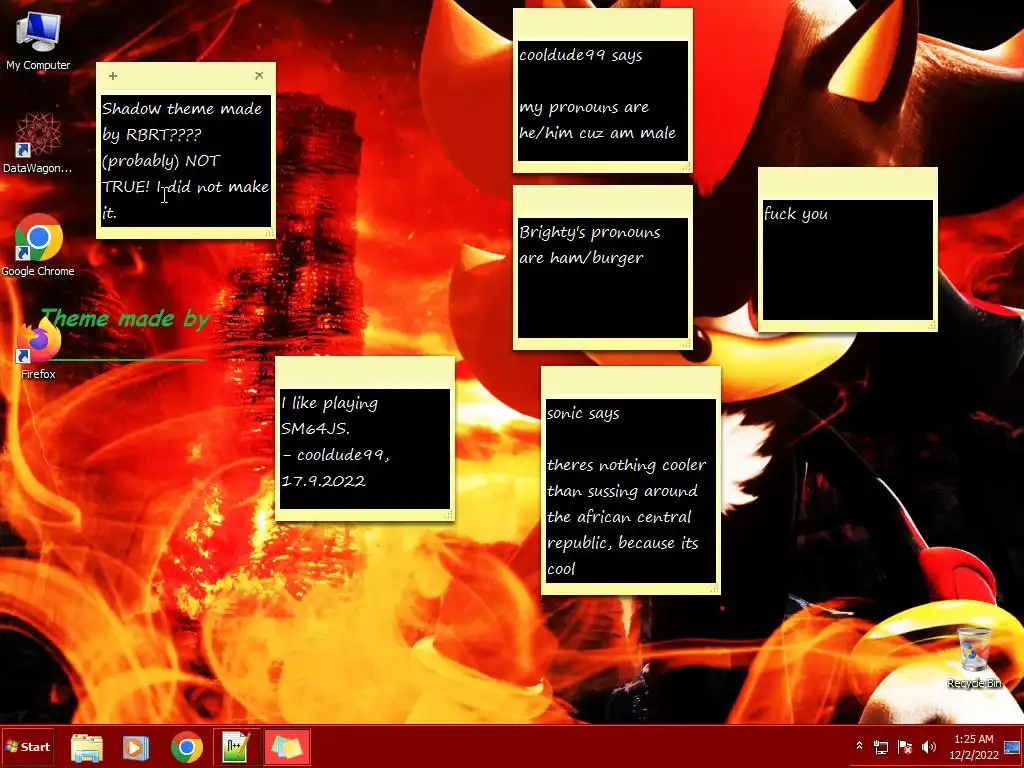The width and height of the screenshot is (1024, 768).
Task: Open Windows Media Player from the taskbar
Action: coord(136,747)
